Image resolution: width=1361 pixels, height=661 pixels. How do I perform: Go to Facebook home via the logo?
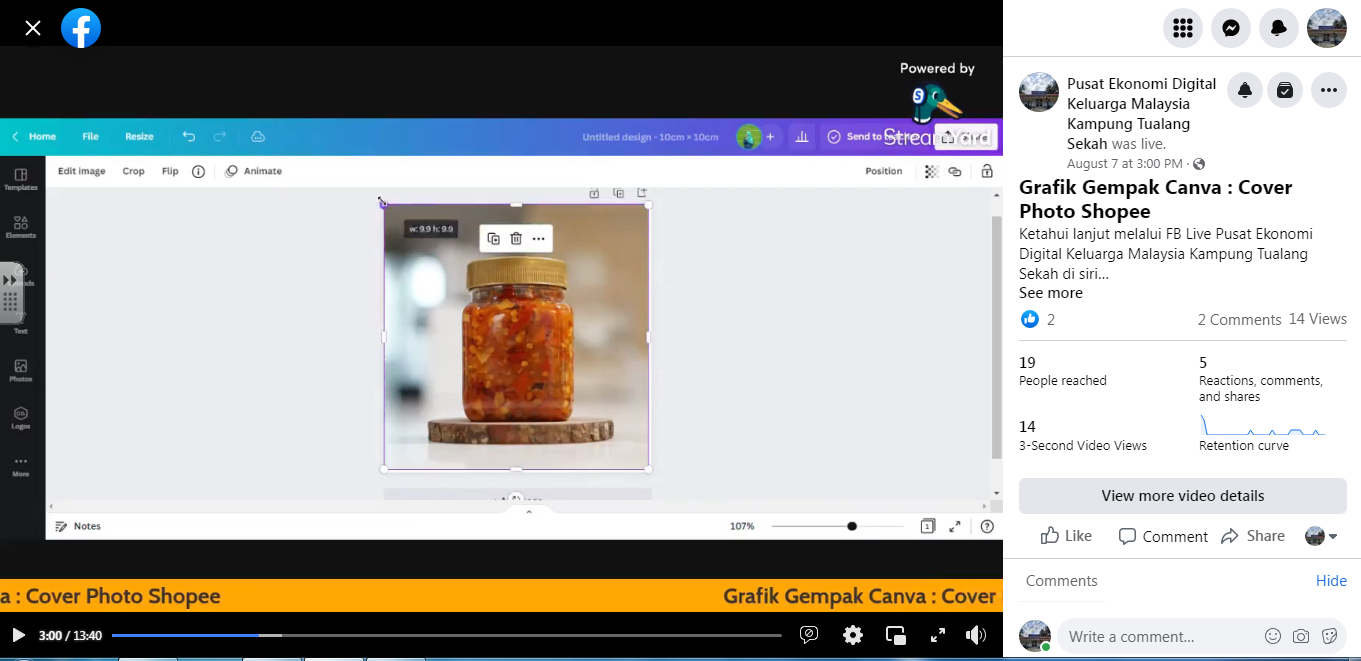81,28
